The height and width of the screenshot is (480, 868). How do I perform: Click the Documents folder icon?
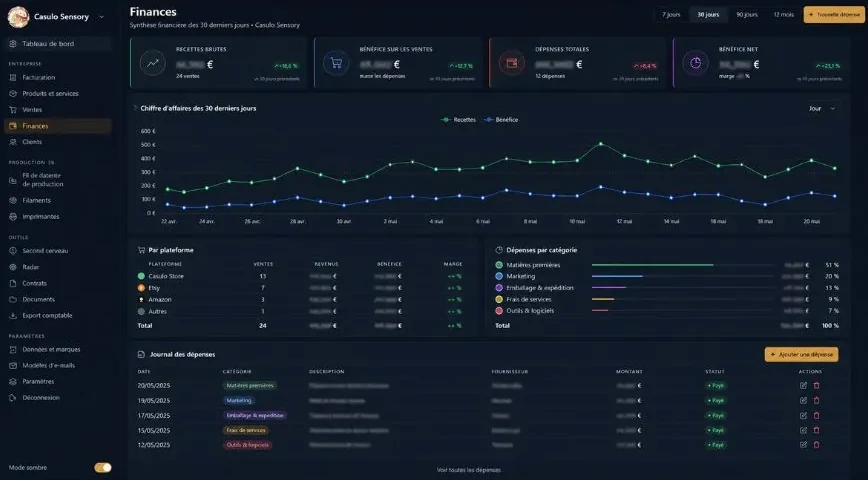point(13,300)
